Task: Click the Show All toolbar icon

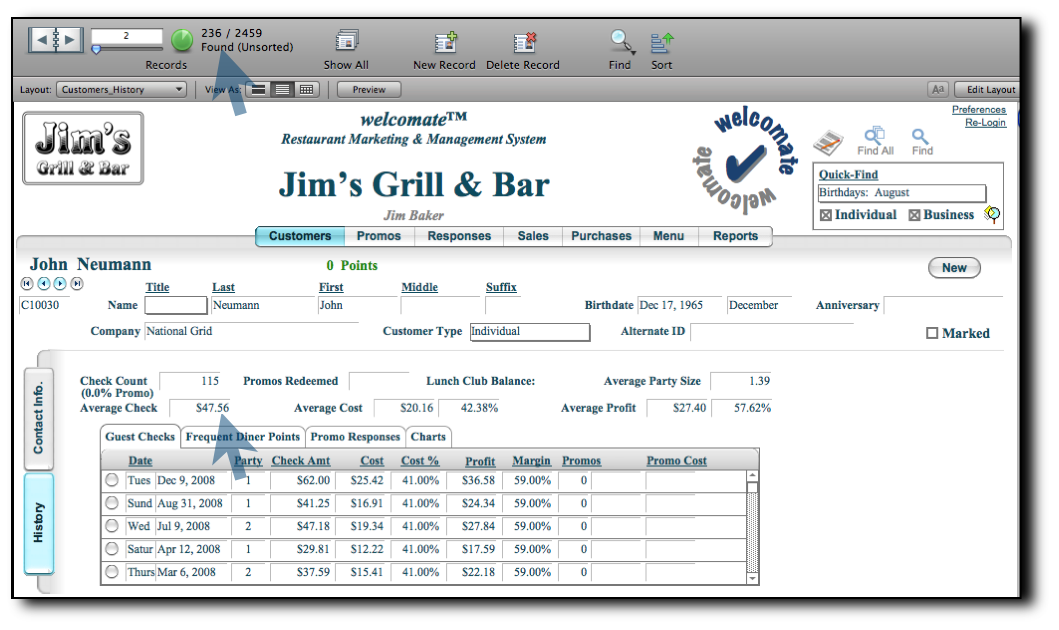Action: [346, 41]
